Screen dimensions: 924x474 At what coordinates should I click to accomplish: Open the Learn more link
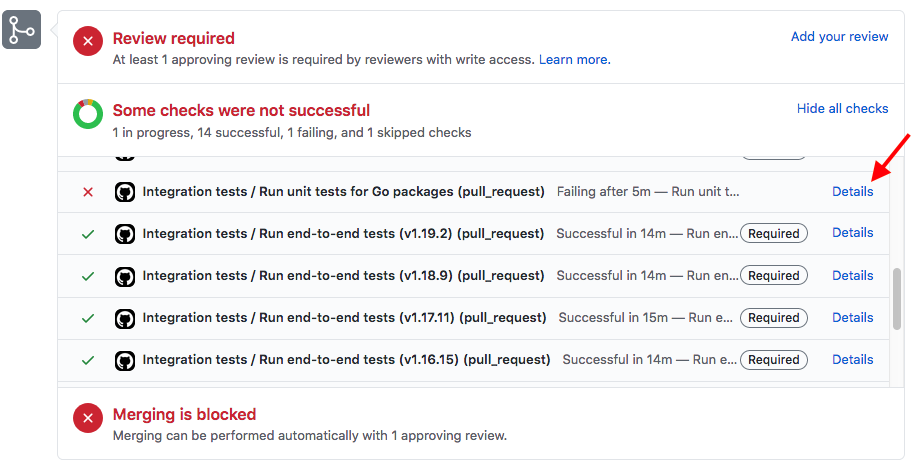pos(574,59)
